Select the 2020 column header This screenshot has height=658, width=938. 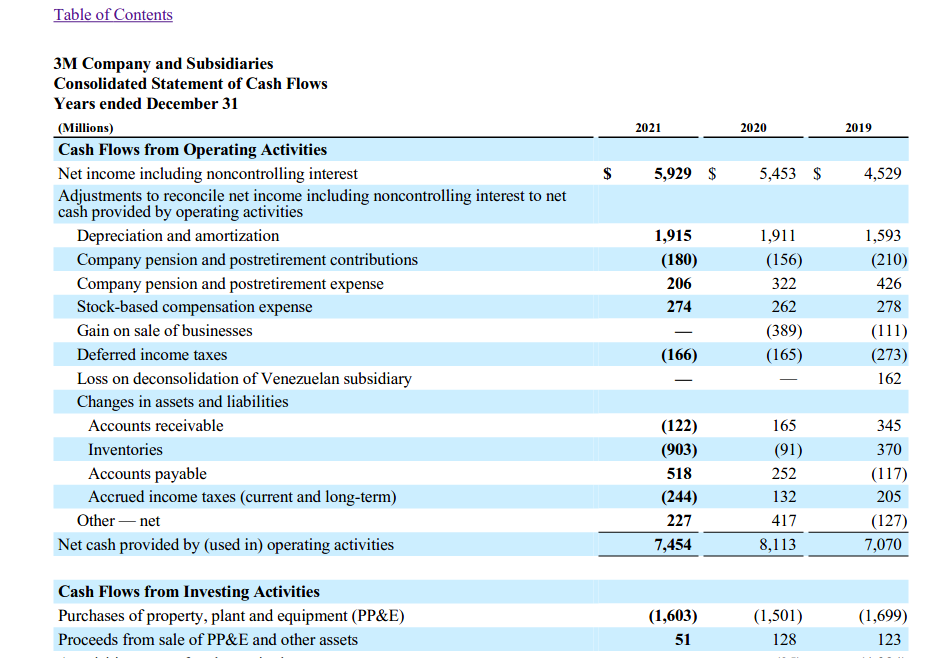click(753, 128)
